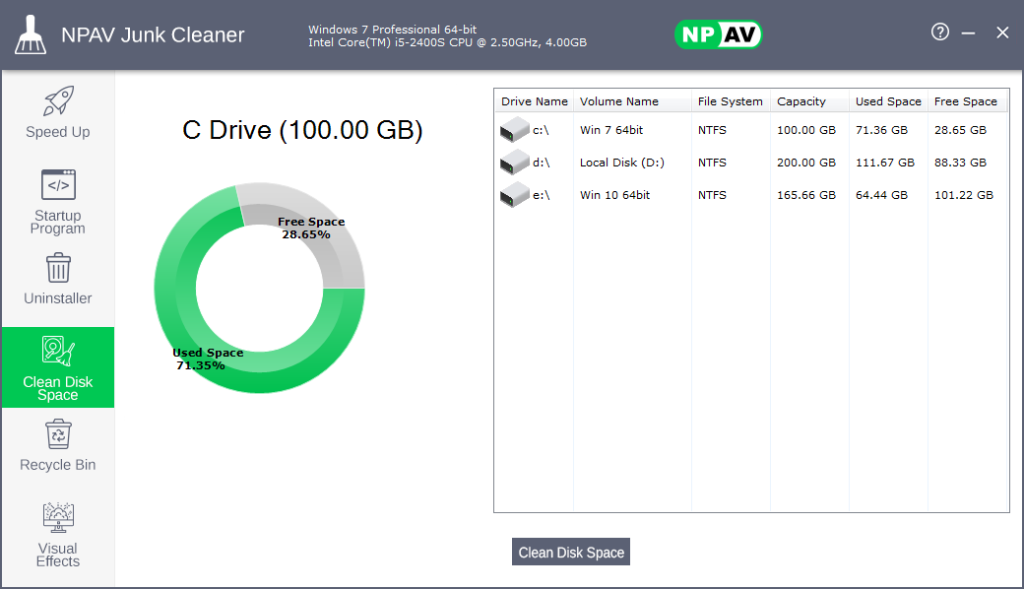Select the Clean Disk Space icon
This screenshot has width=1024, height=589.
tap(58, 351)
